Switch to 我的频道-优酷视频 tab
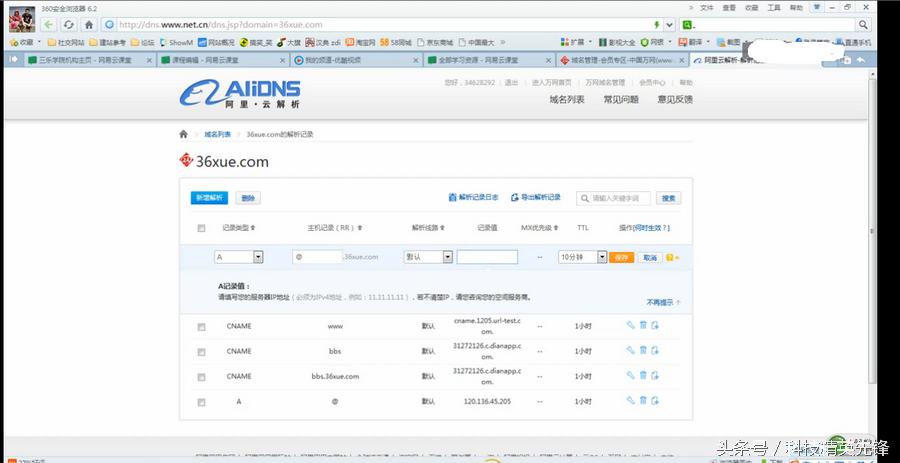The width and height of the screenshot is (900, 463). 356,60
